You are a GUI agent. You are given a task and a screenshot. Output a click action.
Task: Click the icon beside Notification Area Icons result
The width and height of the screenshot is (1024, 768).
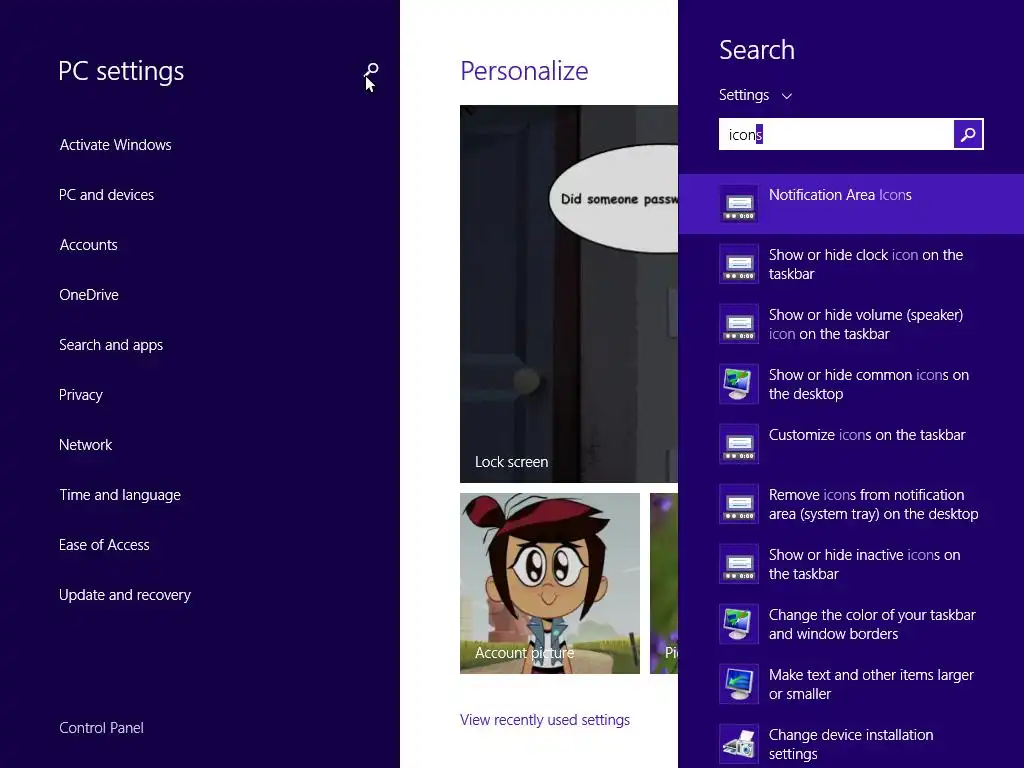click(x=739, y=204)
